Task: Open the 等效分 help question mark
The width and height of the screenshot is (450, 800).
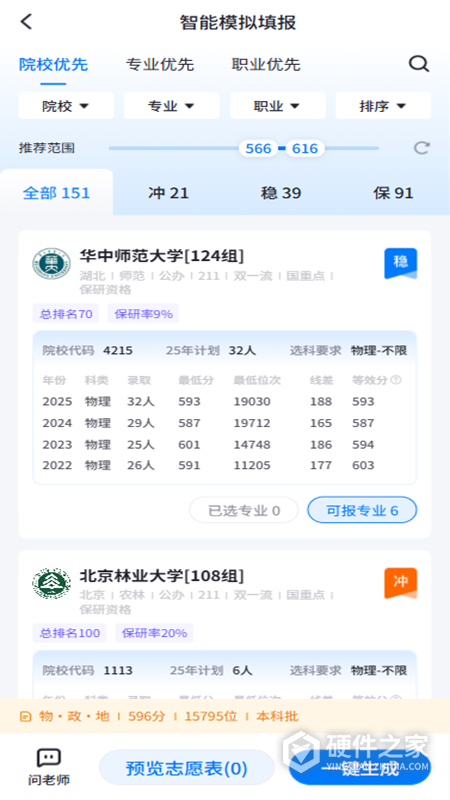Action: click(396, 380)
